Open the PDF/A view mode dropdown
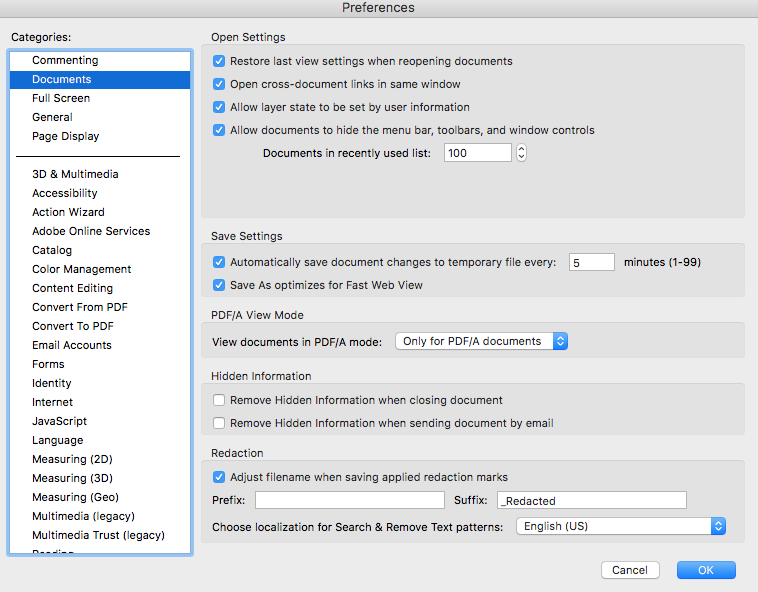The image size is (758, 592). (x=482, y=341)
